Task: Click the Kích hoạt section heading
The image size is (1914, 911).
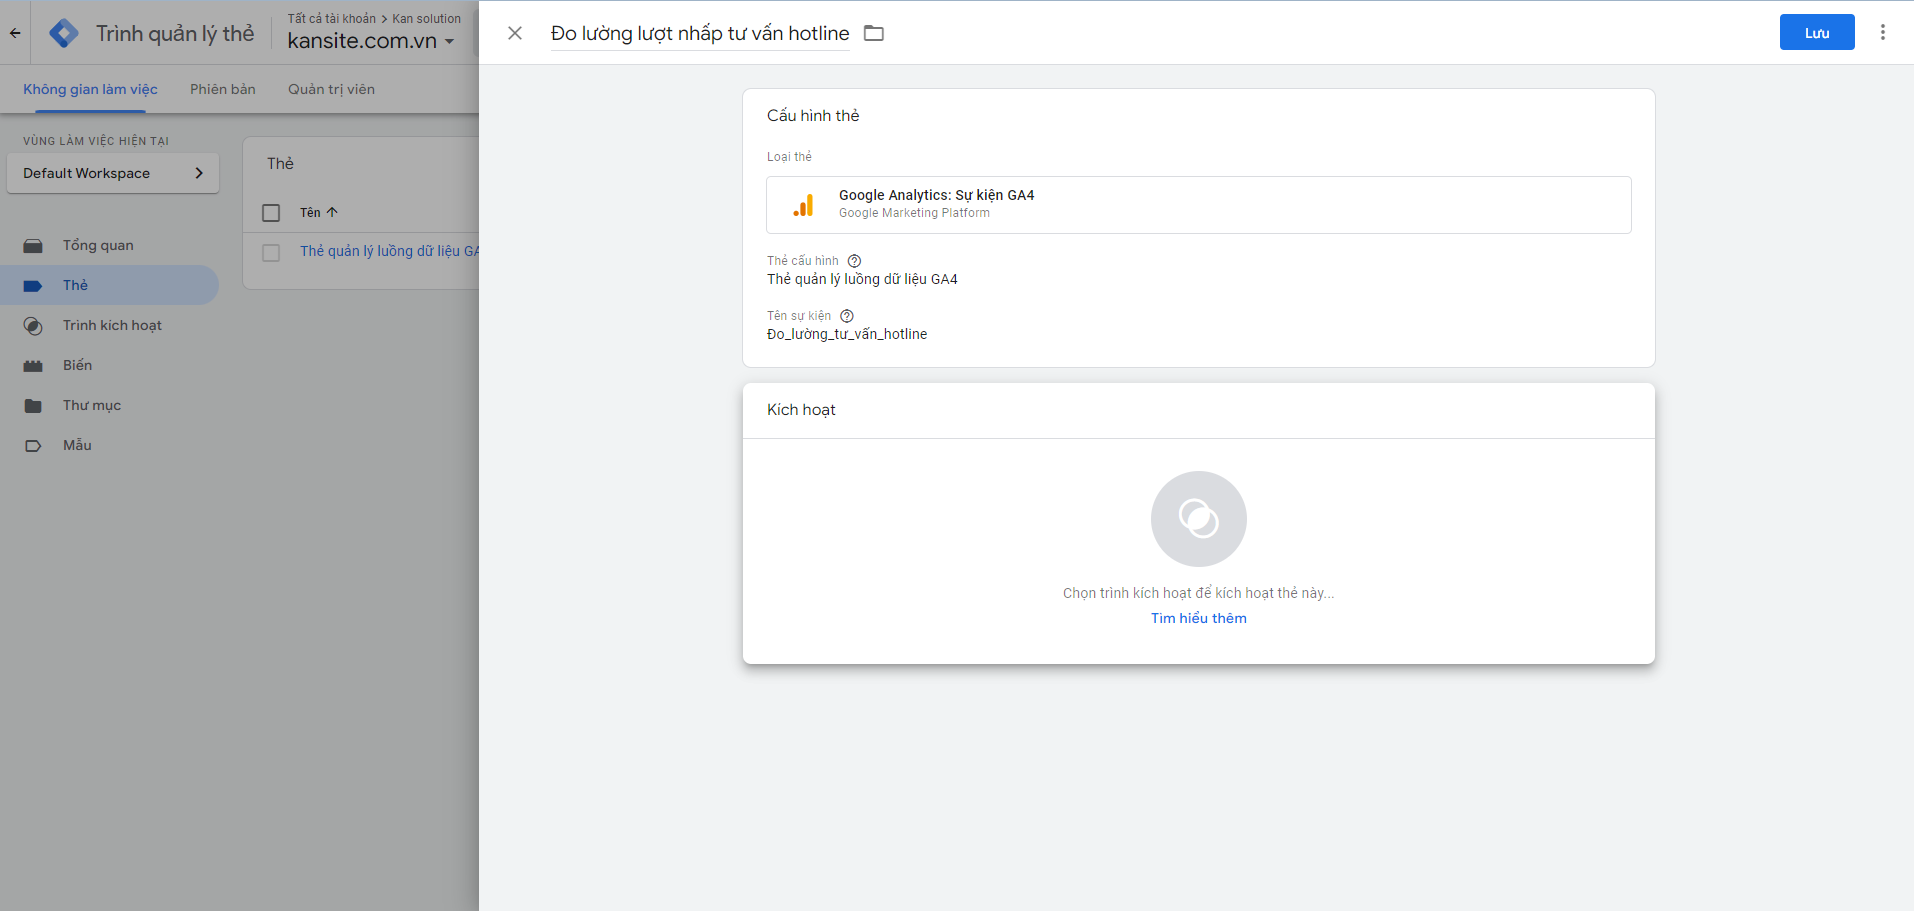Action: pos(801,410)
